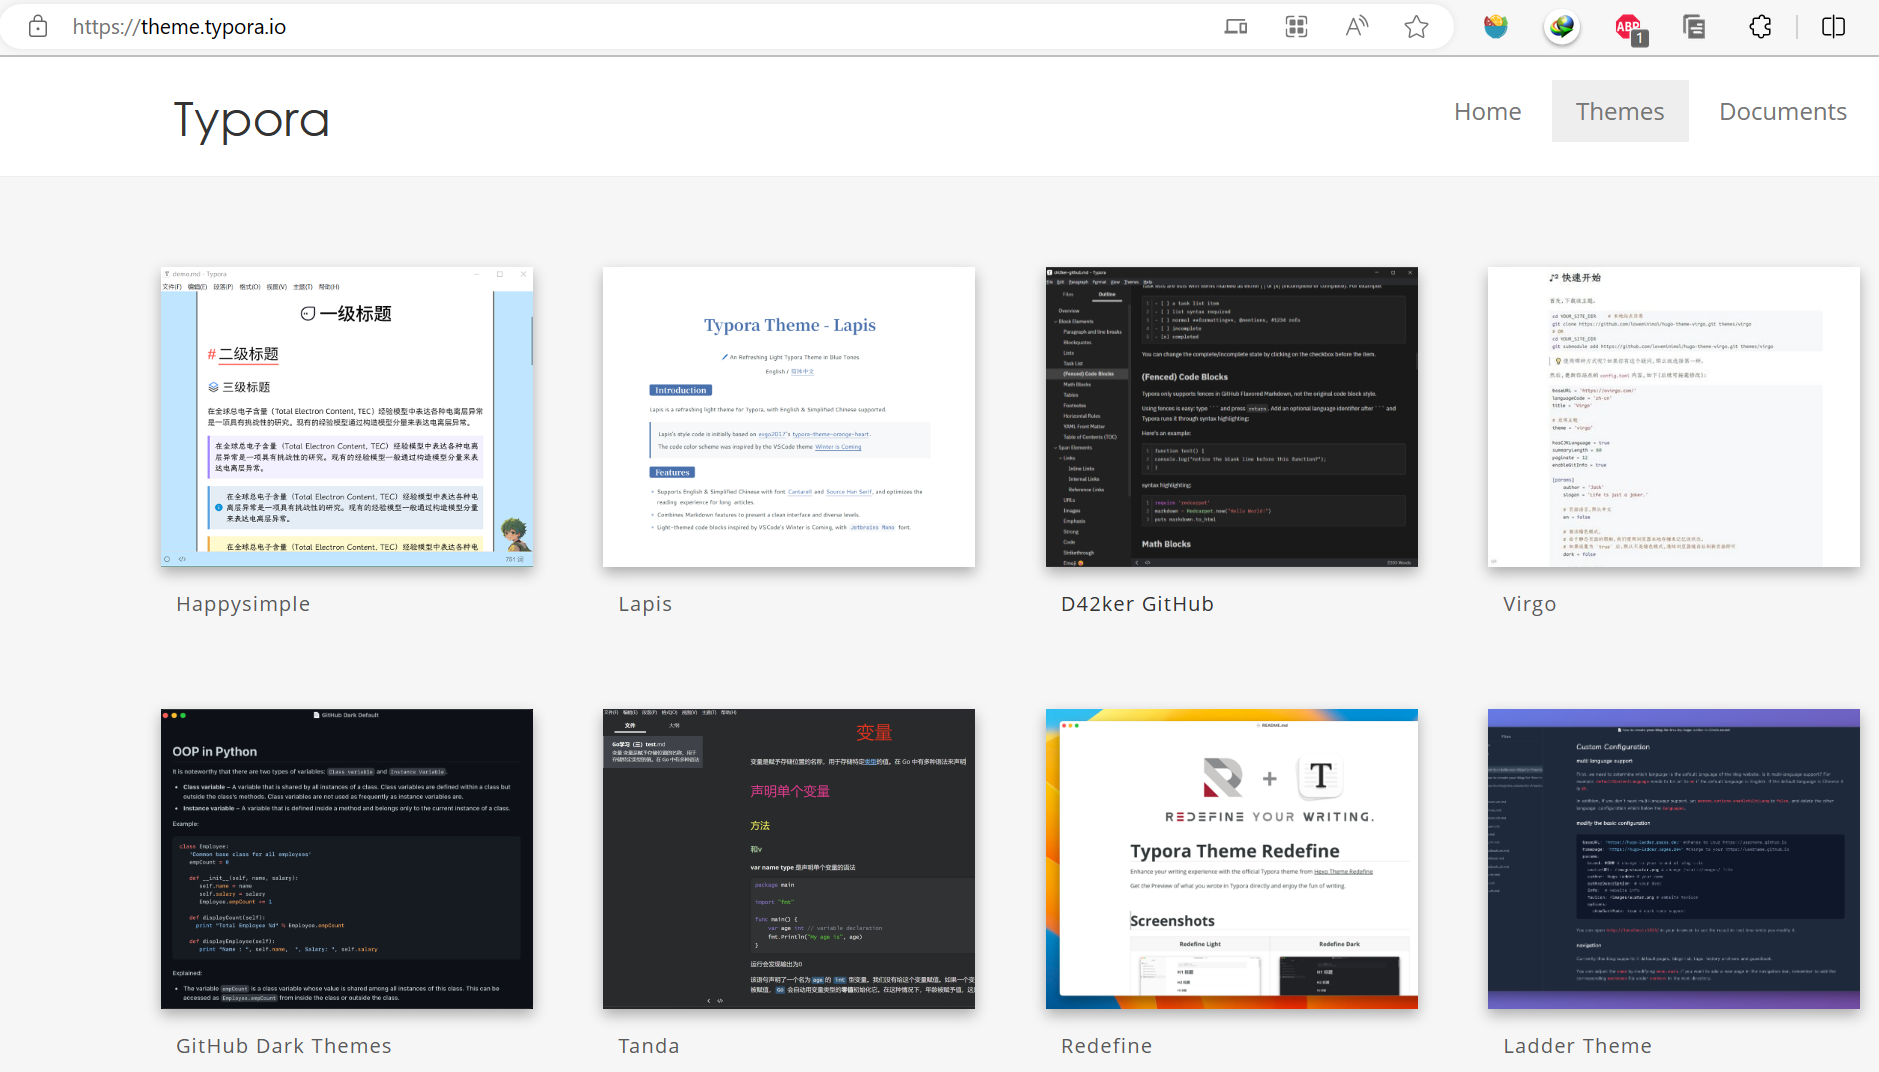Open the blue and yellow extension icon
The image size is (1879, 1072).
(1496, 27)
